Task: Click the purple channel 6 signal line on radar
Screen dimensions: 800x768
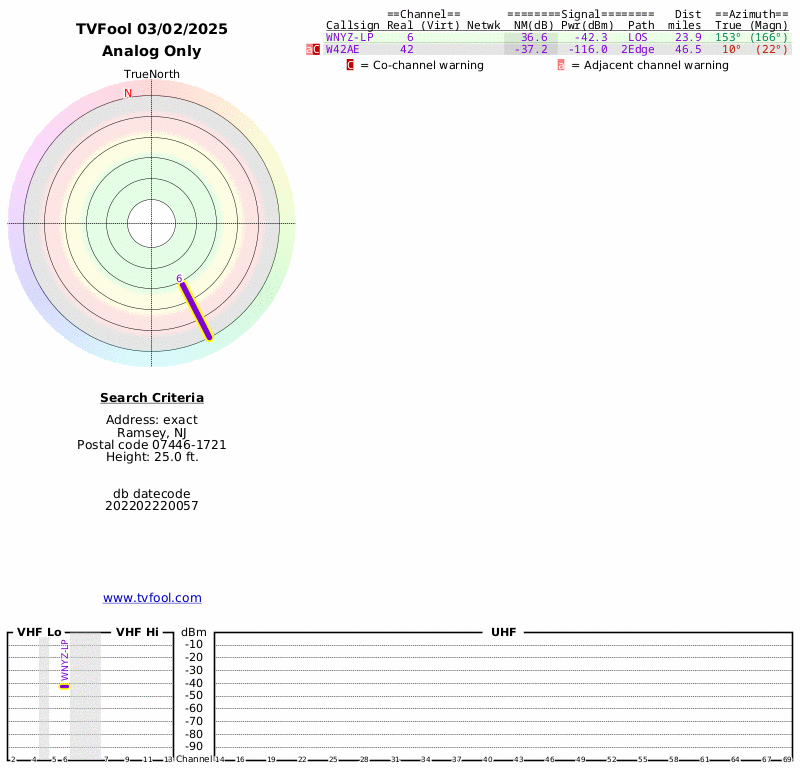Action: 196,312
